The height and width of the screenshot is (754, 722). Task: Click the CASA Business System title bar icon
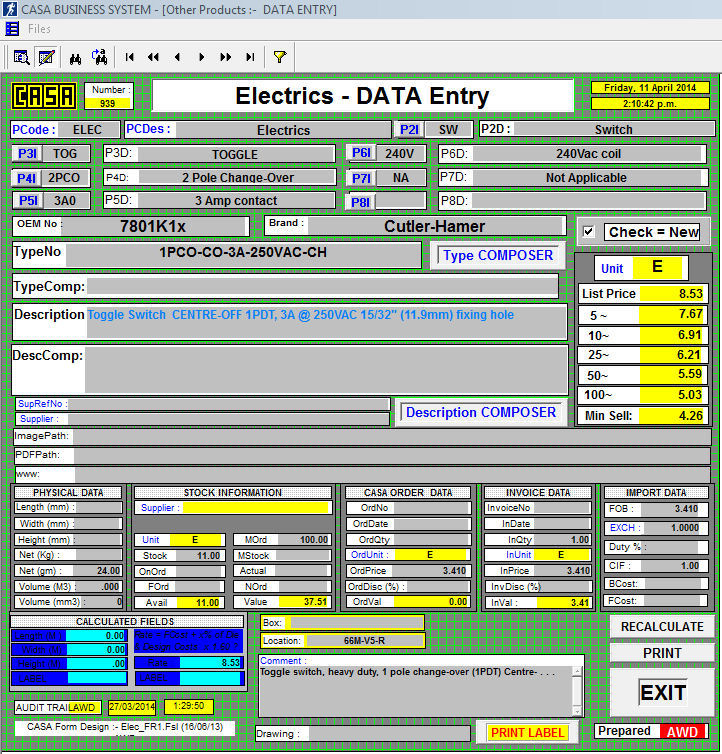click(10, 9)
